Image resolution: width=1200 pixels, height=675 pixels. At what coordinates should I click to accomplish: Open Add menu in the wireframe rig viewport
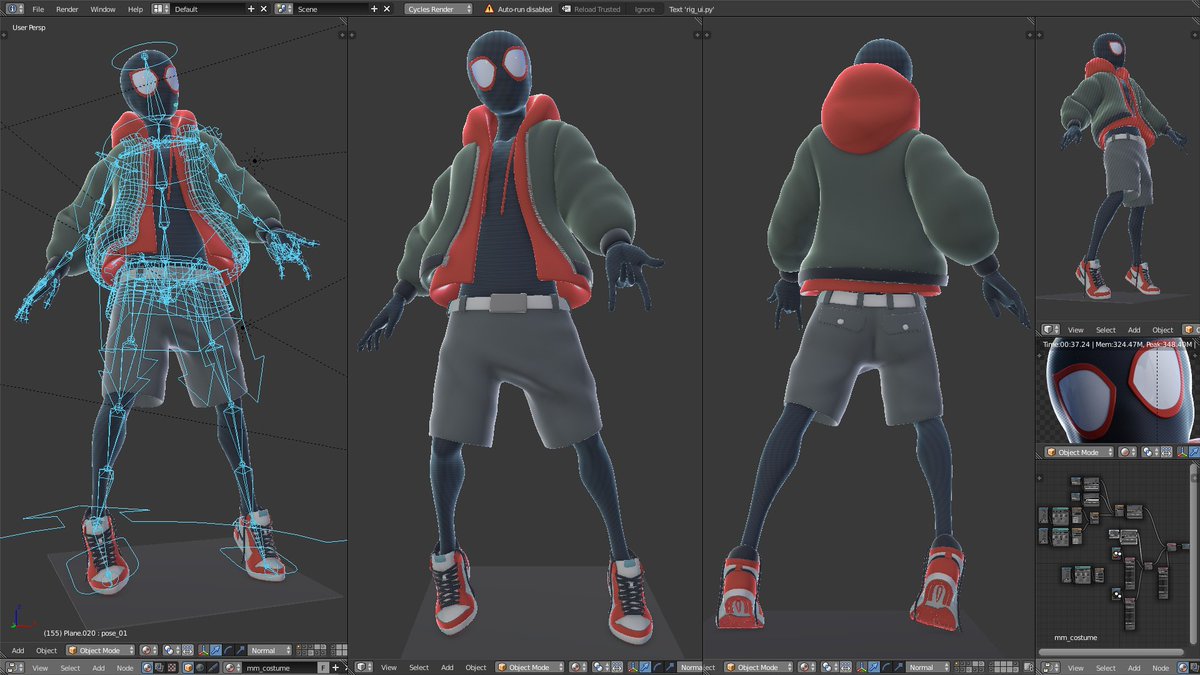pyautogui.click(x=18, y=651)
